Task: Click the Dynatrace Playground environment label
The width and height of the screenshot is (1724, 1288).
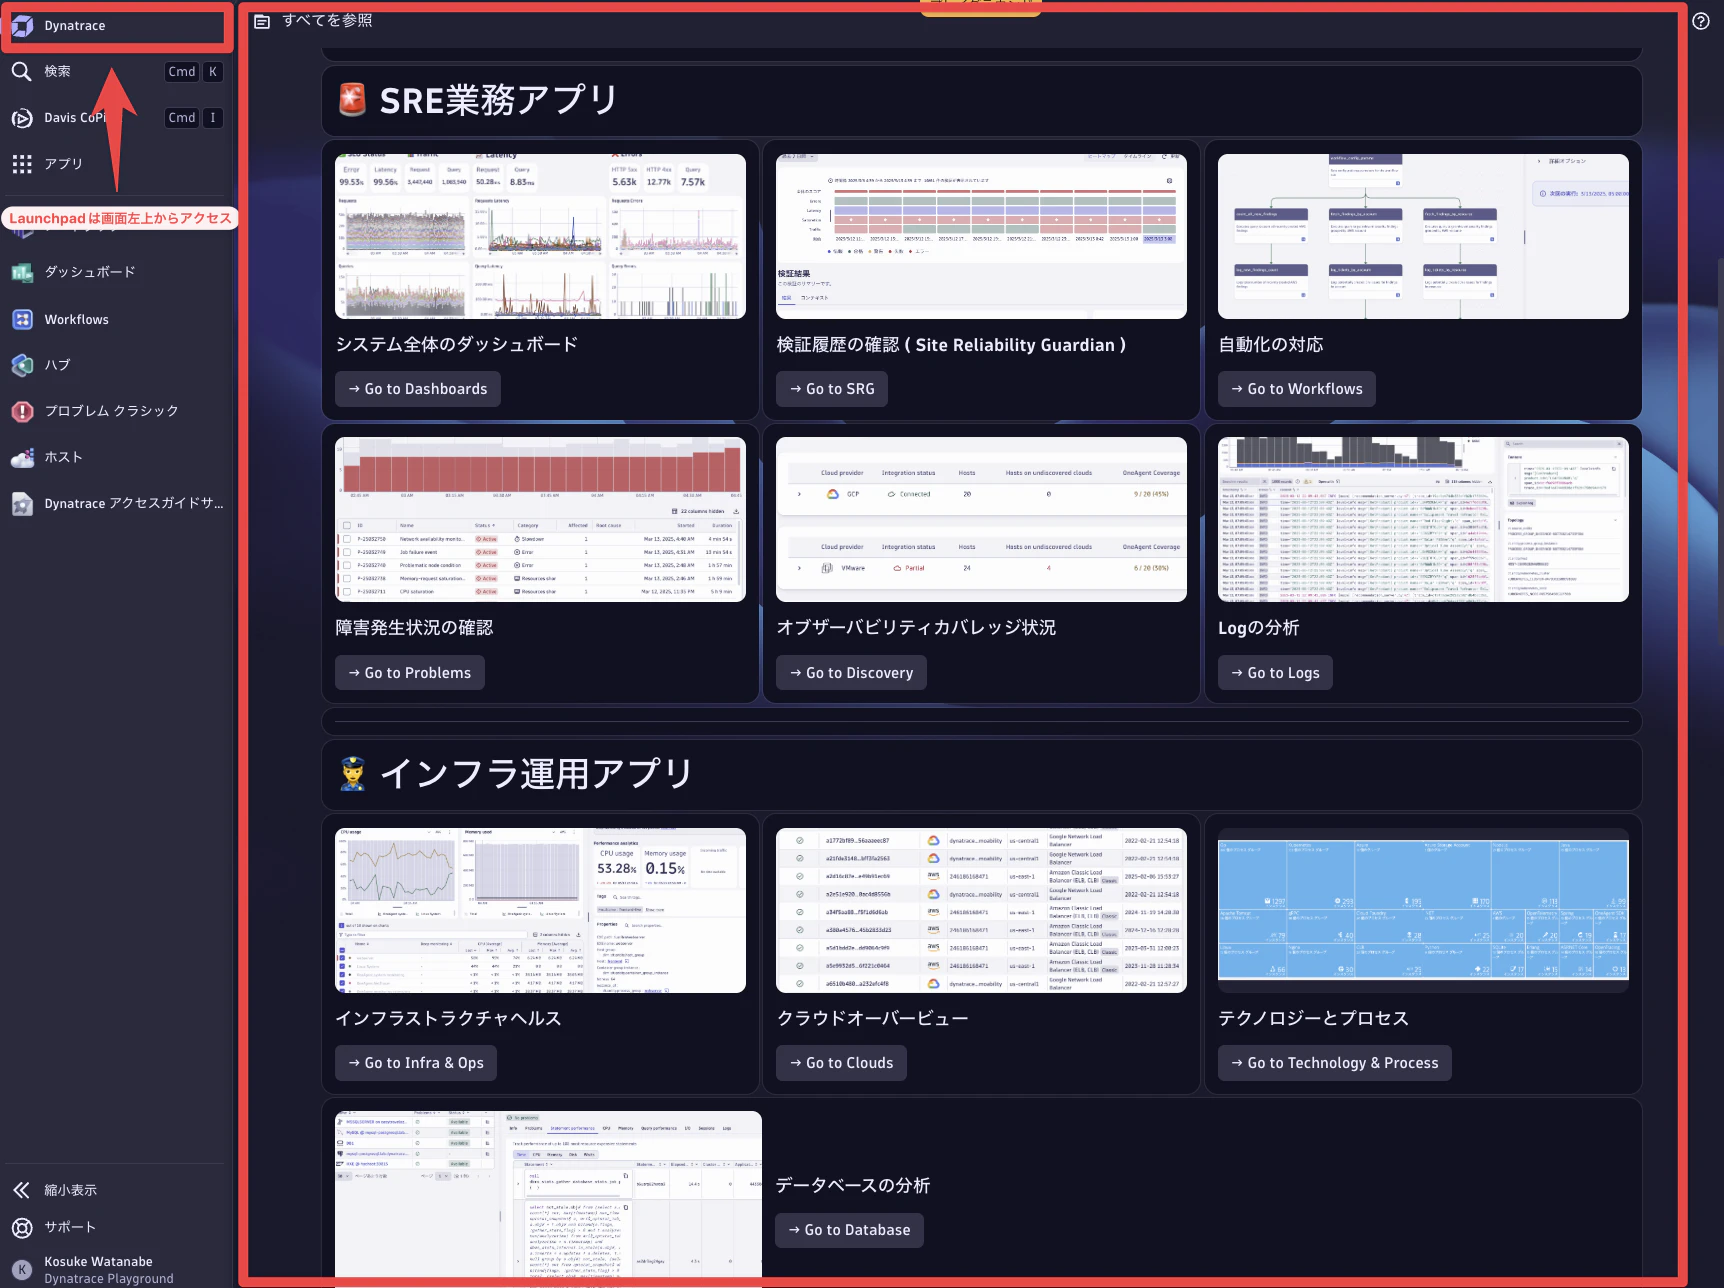Action: click(x=108, y=1279)
